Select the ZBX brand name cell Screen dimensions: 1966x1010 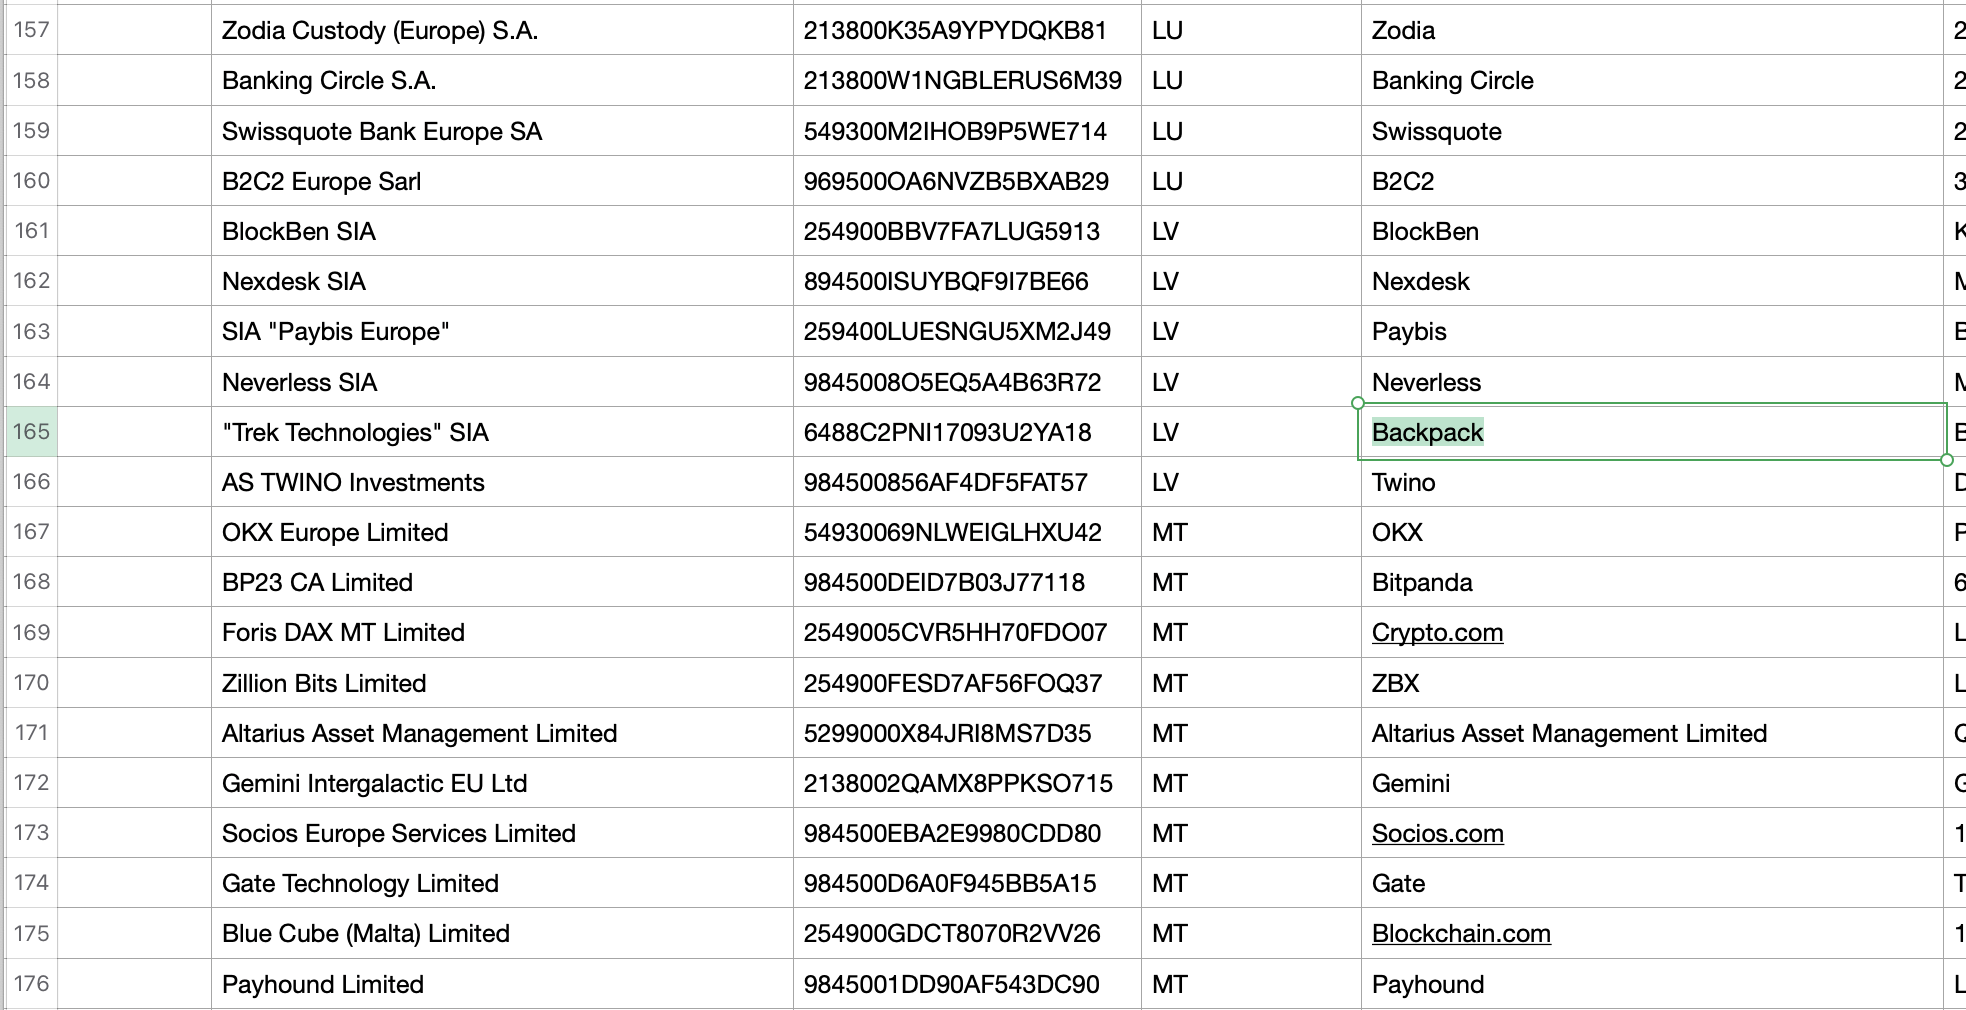tap(1652, 683)
